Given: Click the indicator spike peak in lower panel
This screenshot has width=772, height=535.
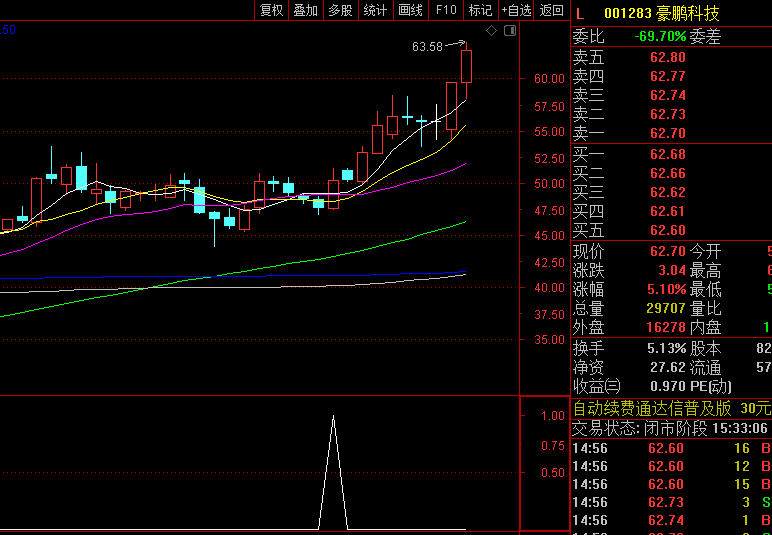Looking at the screenshot, I should pos(333,416).
